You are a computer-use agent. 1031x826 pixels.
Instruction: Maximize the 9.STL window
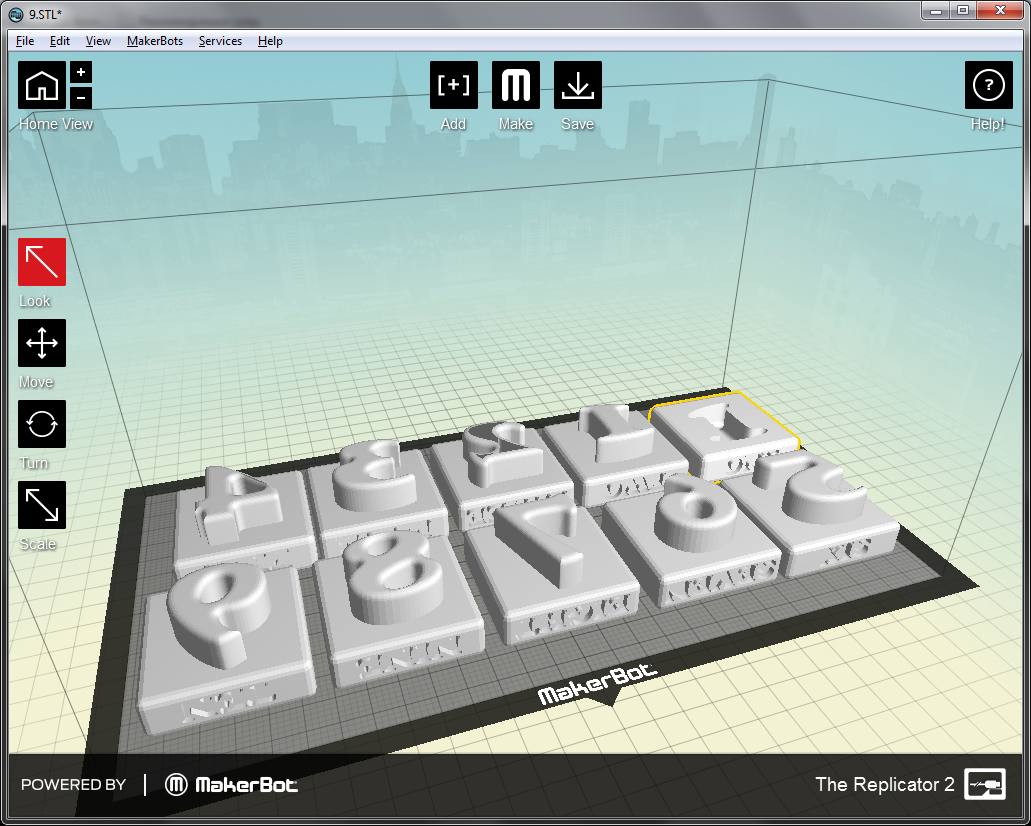pos(963,11)
